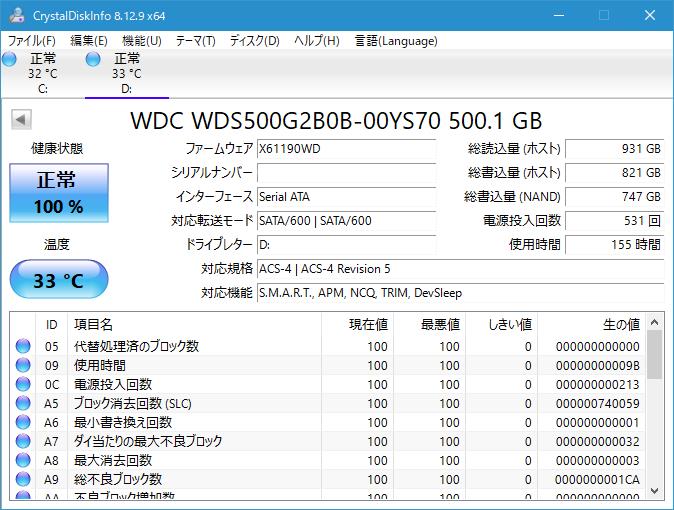This screenshot has width=674, height=510.
Task: Select the row 代替処理済のブロック数
Action: [328, 346]
